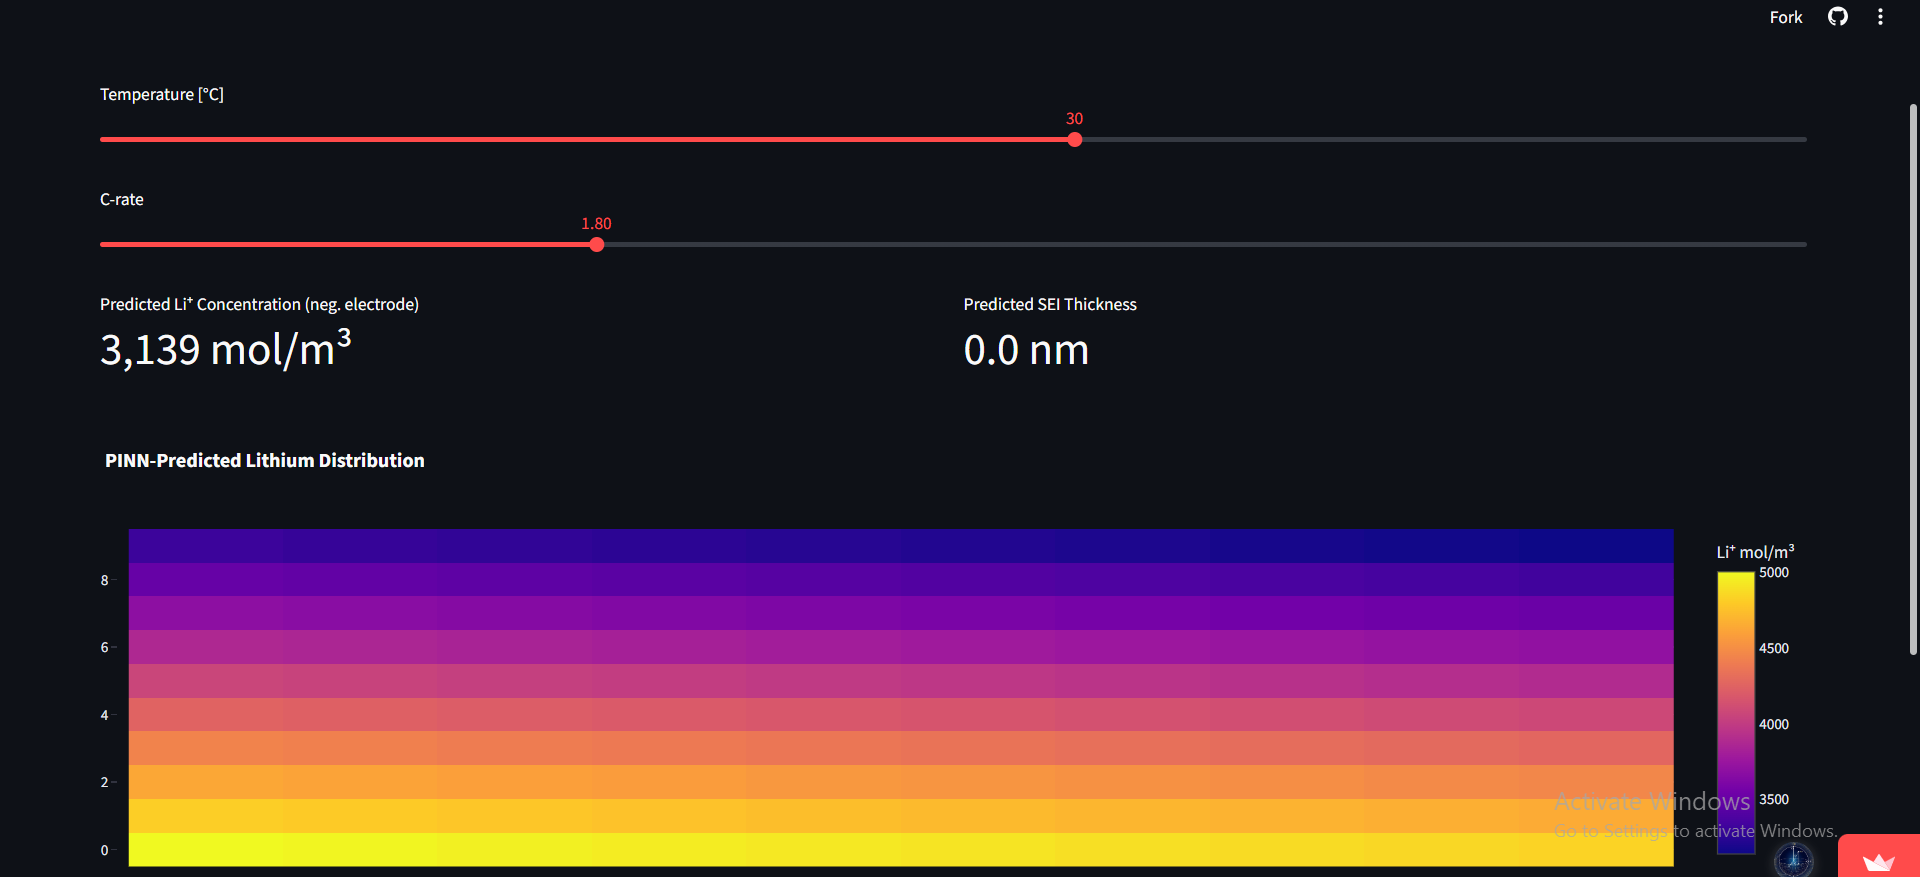Click the PINN-Predicted Lithium Distribution chart title
The width and height of the screenshot is (1920, 877).
(x=265, y=461)
